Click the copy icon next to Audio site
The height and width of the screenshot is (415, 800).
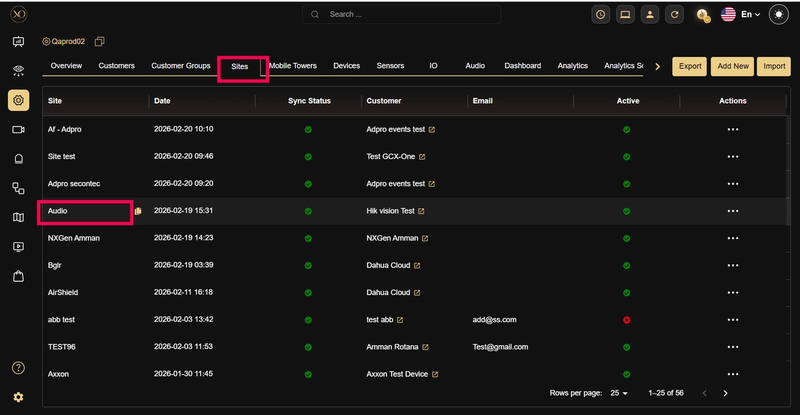coord(138,211)
